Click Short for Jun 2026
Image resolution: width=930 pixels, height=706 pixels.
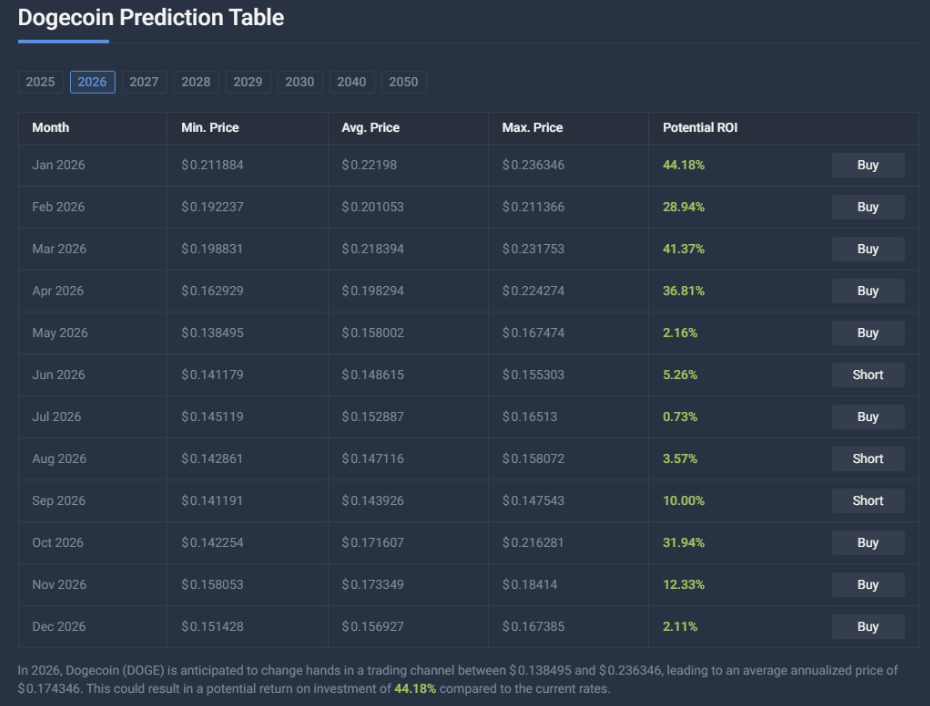(868, 375)
